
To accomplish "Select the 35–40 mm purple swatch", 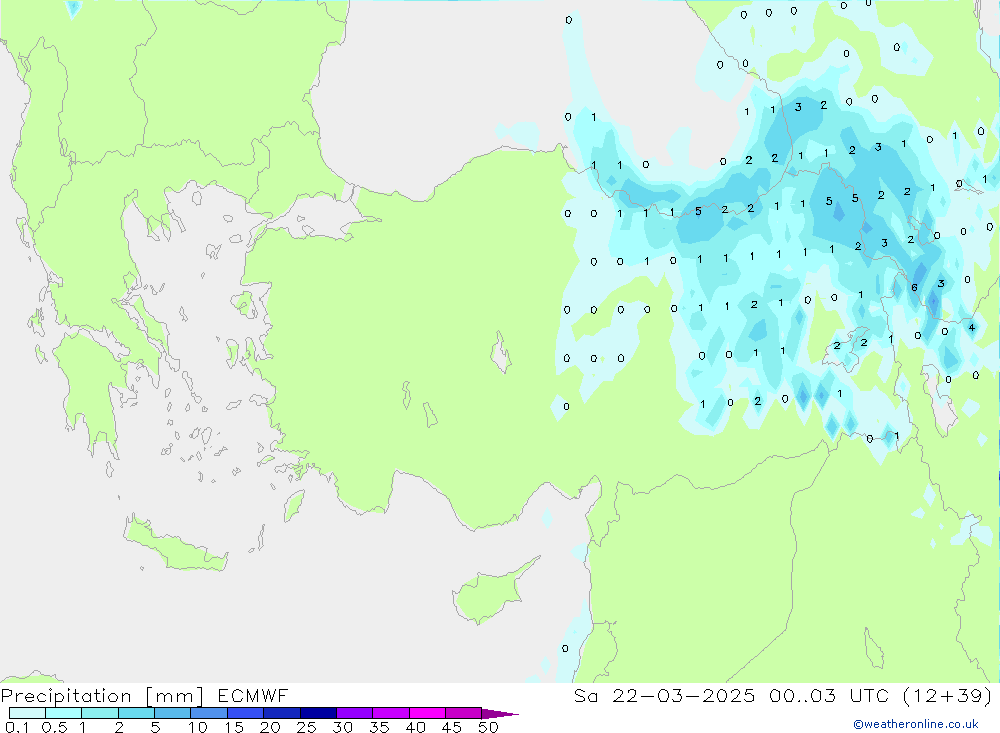I will [391, 713].
